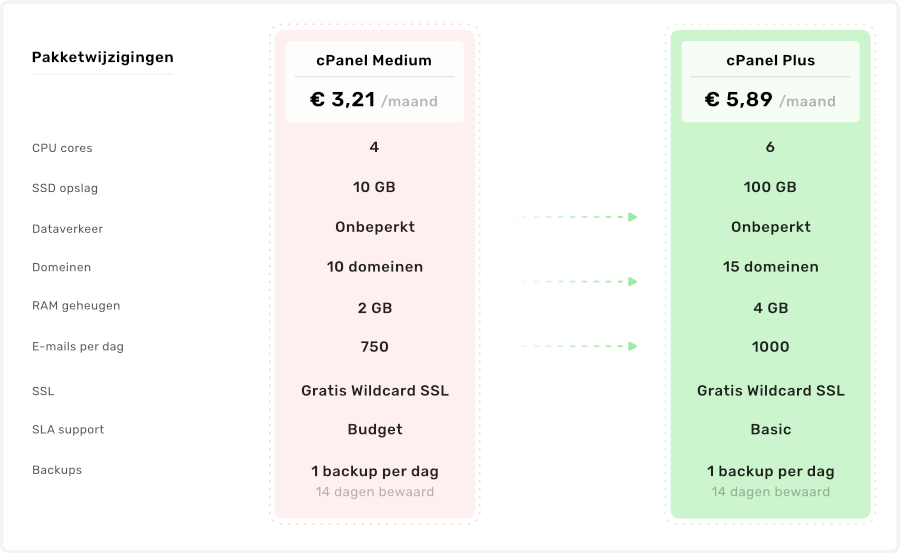
Task: Click the Pakketwijzigingen heading
Action: tap(103, 57)
